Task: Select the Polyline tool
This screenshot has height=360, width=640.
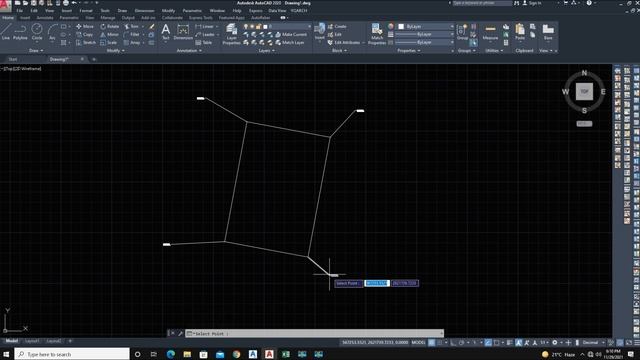Action: [20, 32]
